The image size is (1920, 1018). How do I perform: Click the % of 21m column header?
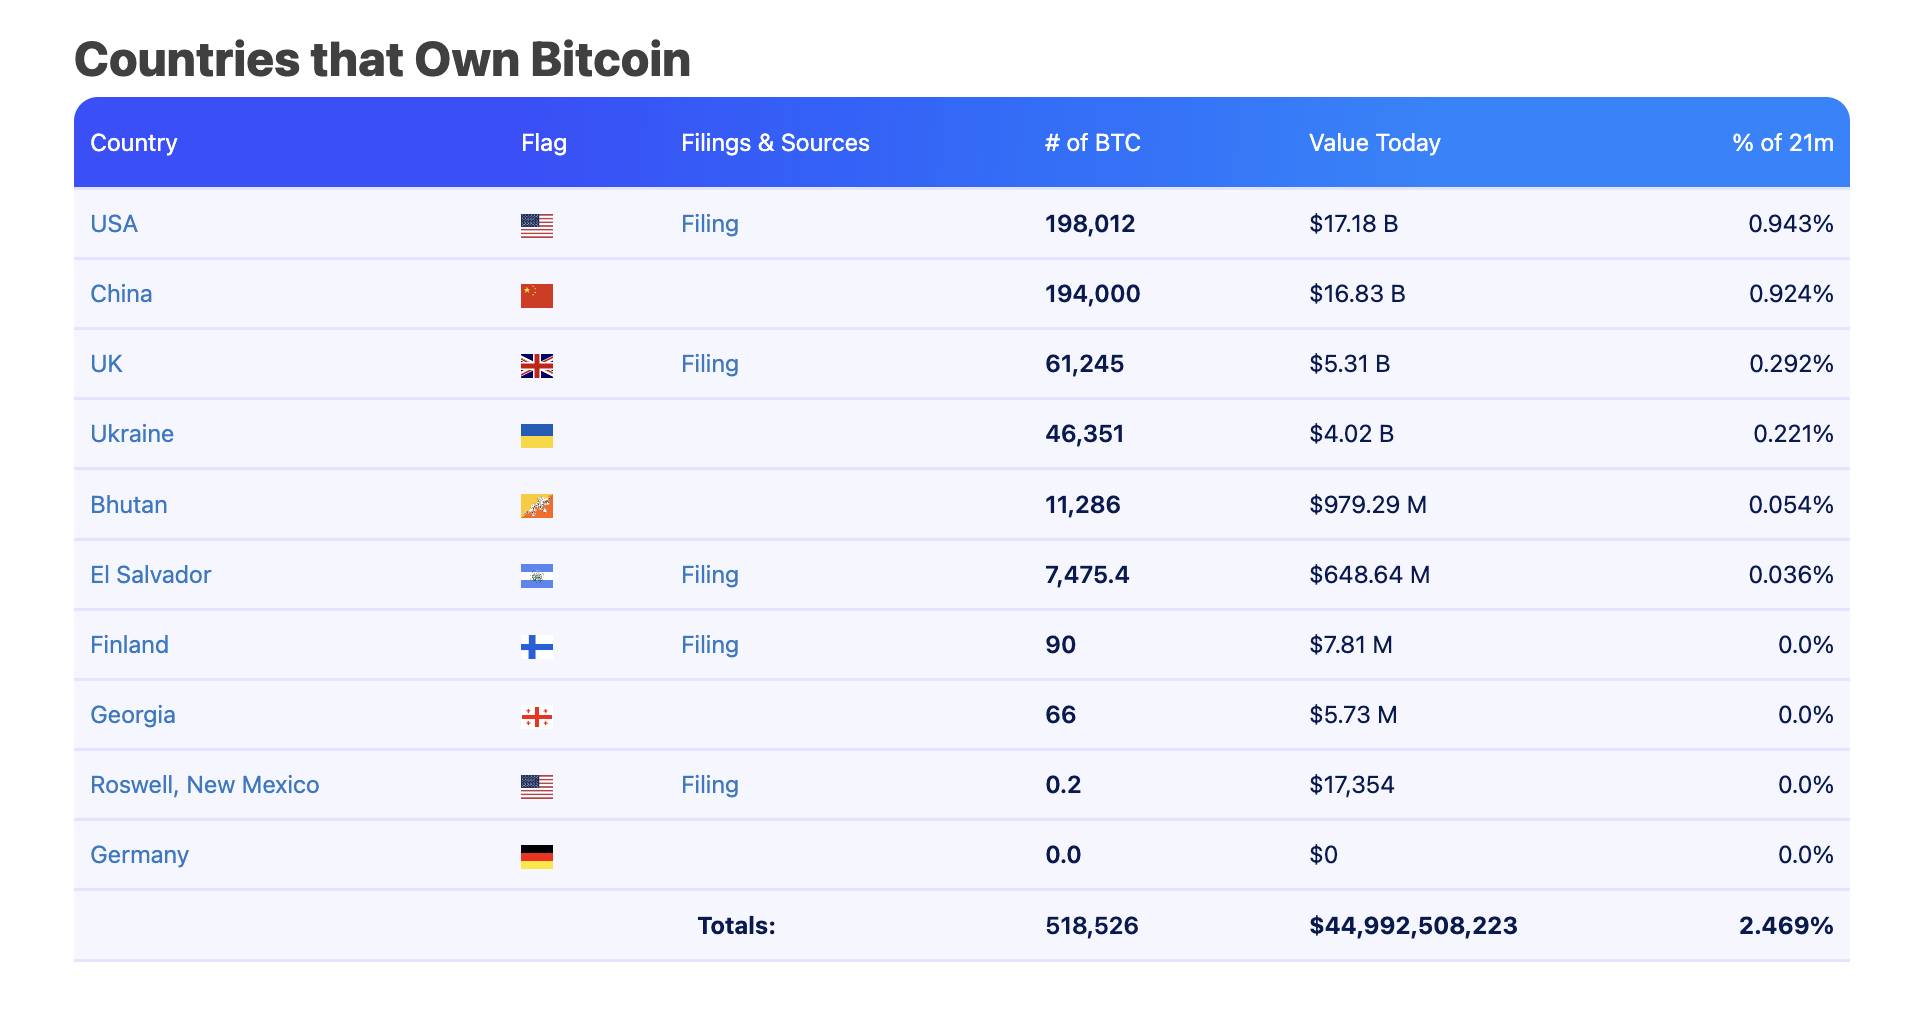click(1782, 143)
